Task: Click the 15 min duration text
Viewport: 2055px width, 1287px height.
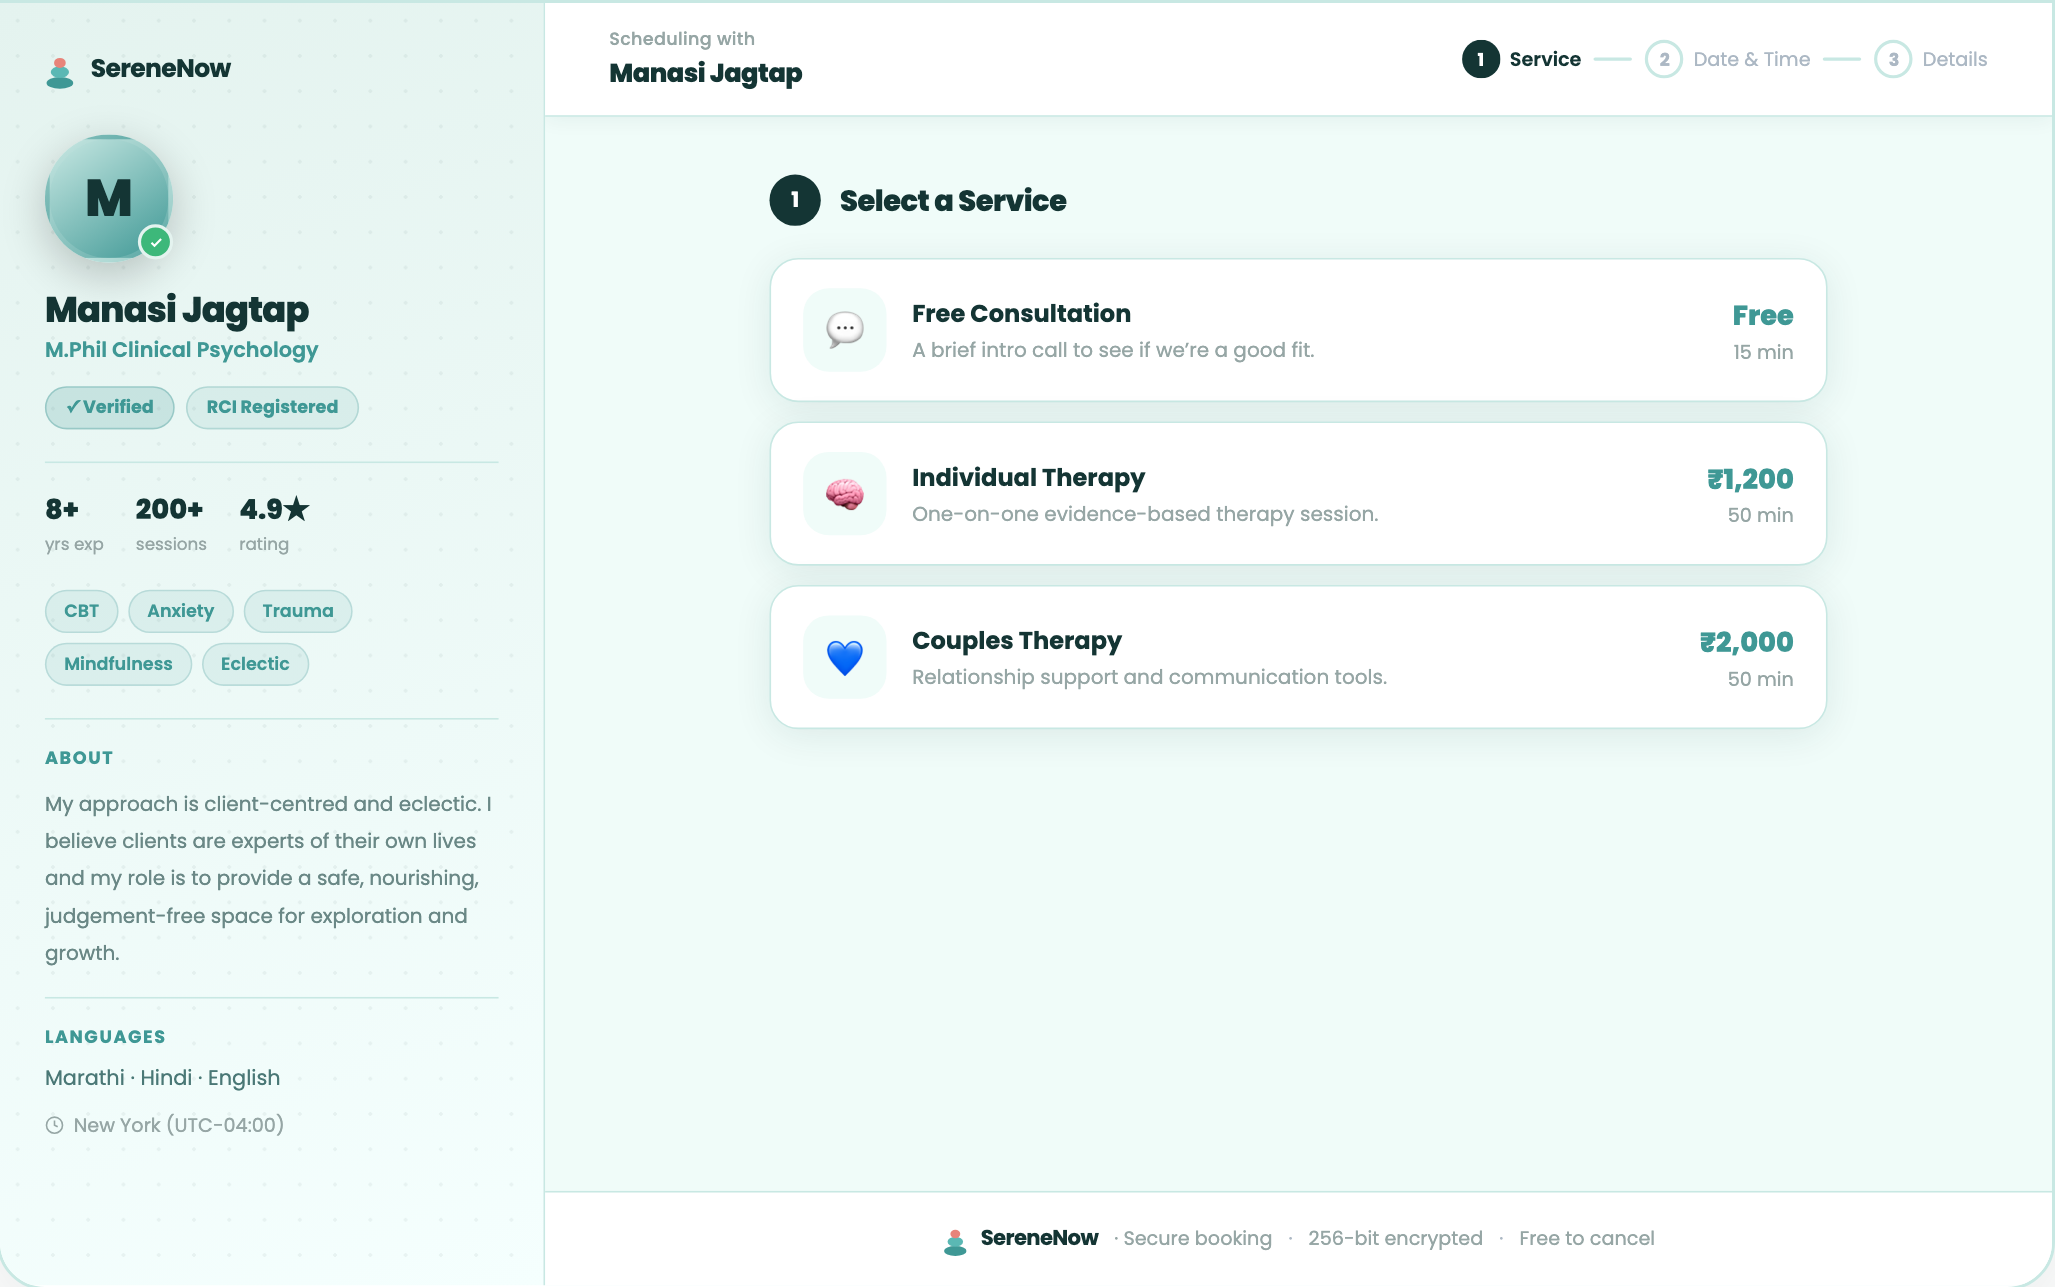Action: 1763,352
